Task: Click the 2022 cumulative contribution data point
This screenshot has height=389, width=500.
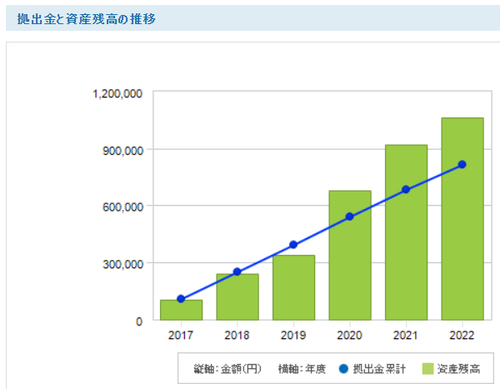Action: point(462,164)
